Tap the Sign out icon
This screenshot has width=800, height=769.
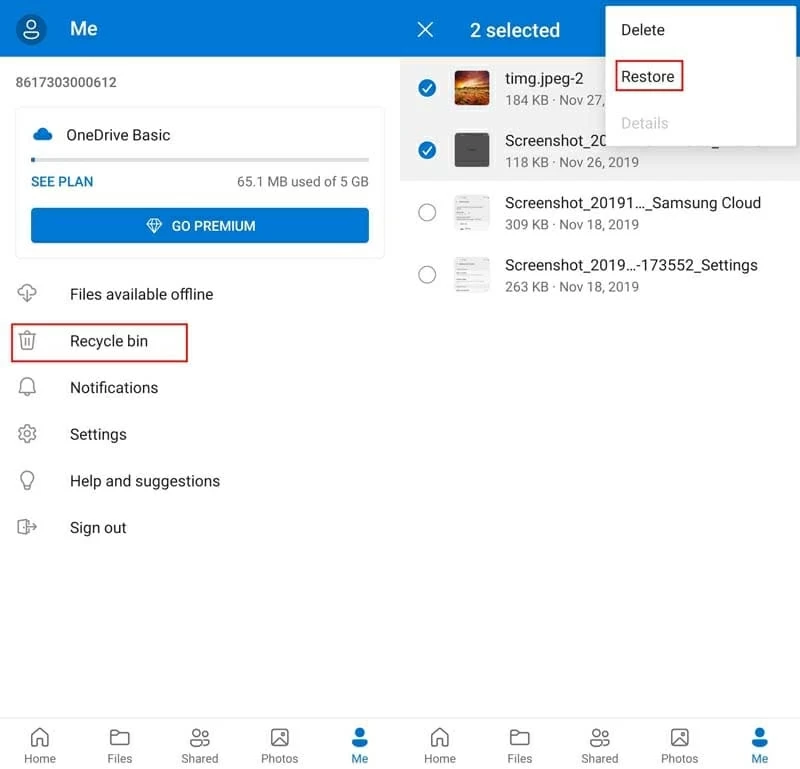tap(27, 528)
